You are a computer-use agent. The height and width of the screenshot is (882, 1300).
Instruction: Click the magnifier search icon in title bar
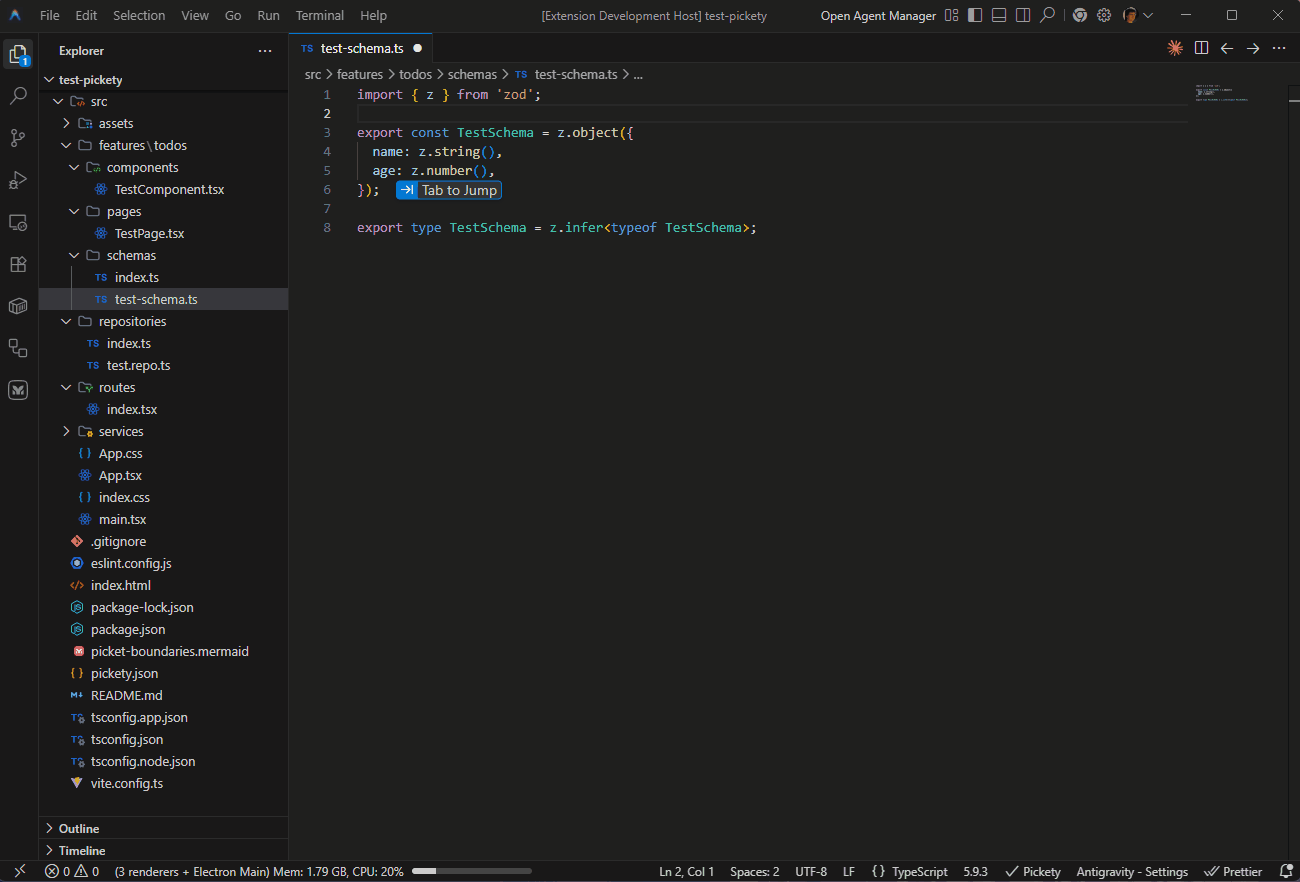click(x=1047, y=15)
